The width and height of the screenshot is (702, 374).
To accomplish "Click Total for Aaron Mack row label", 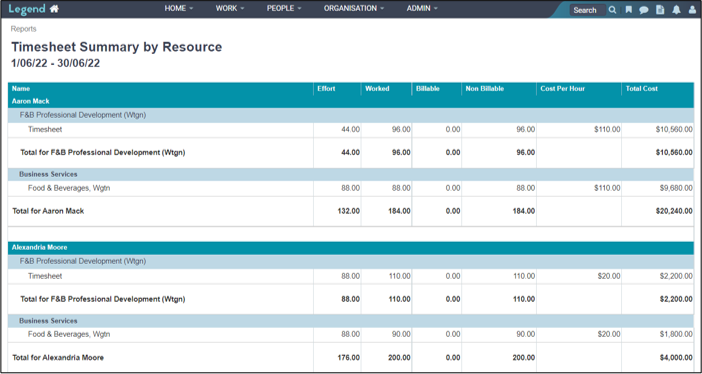I will click(48, 211).
